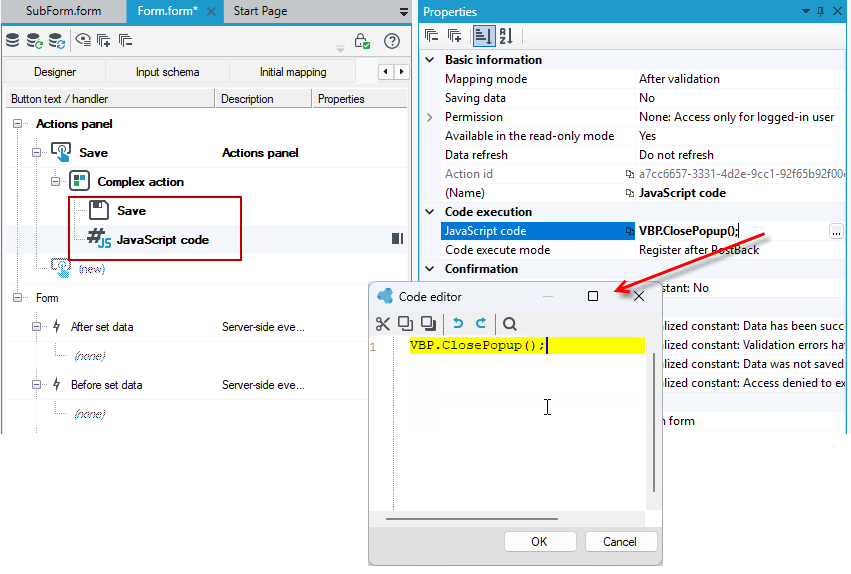The width and height of the screenshot is (851, 574).
Task: Undo the last edit in Code editor
Action: tap(458, 323)
